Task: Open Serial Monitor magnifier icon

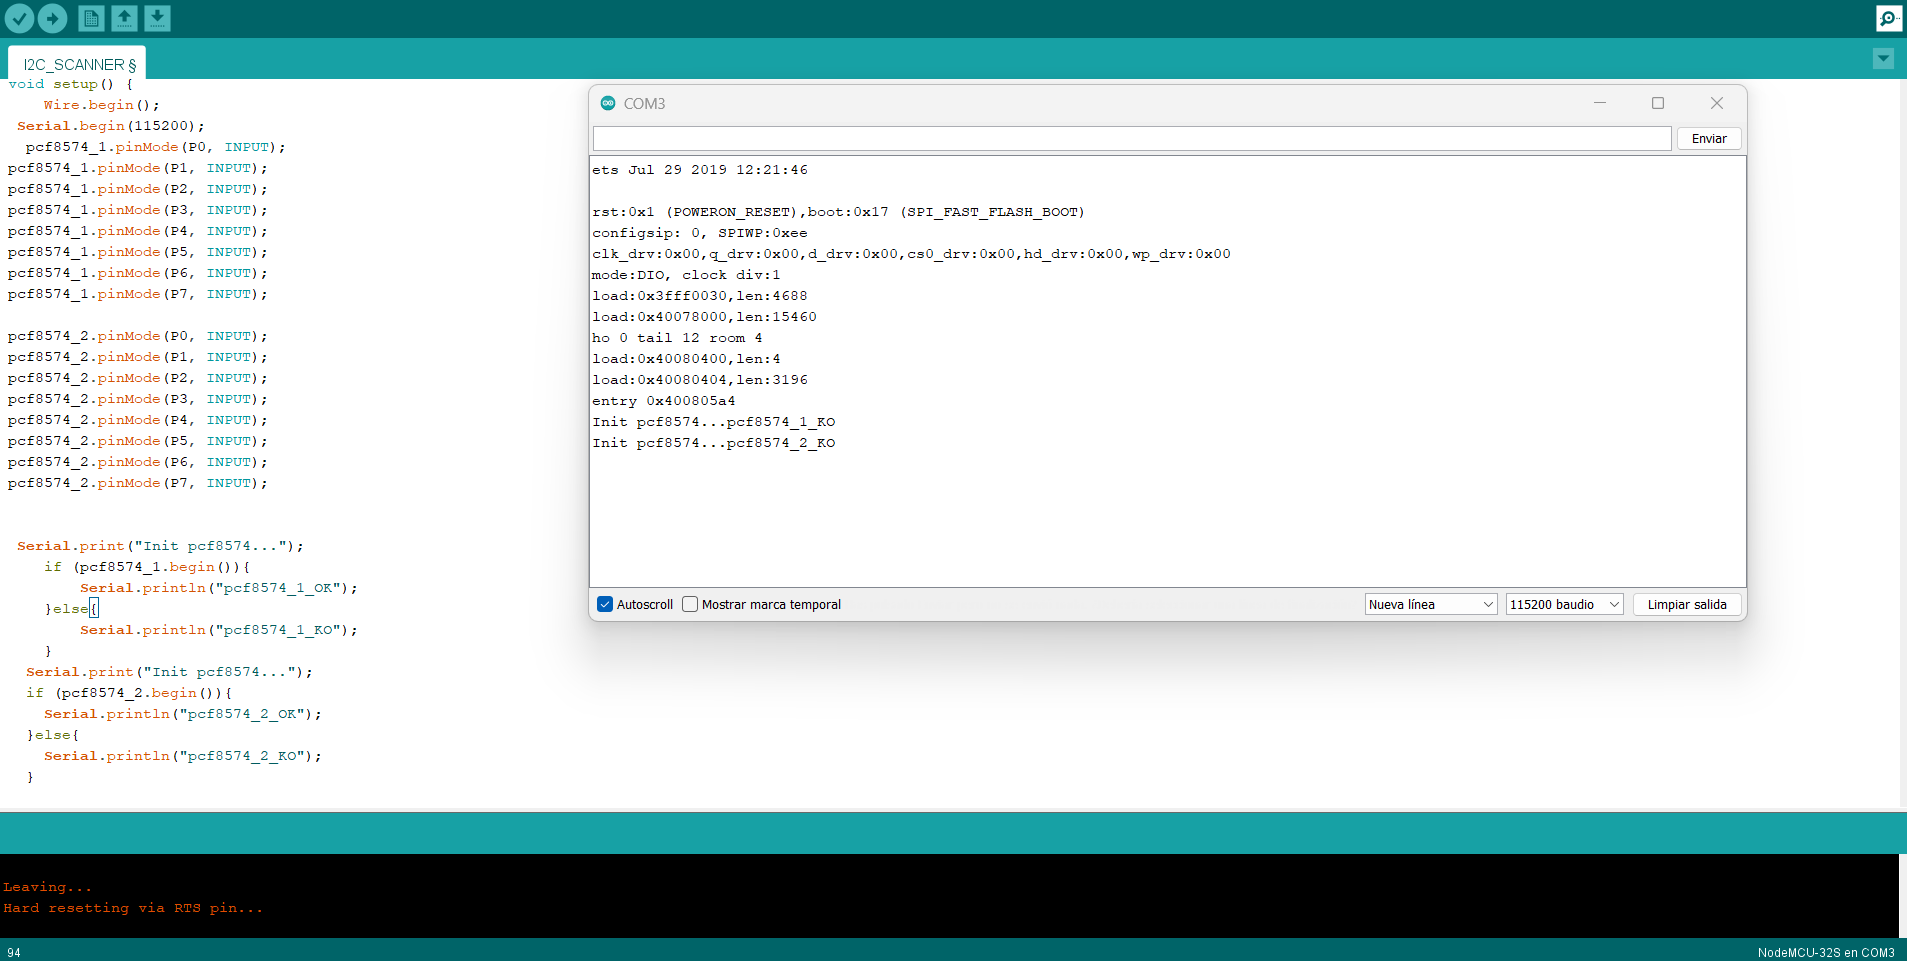Action: tap(1888, 18)
